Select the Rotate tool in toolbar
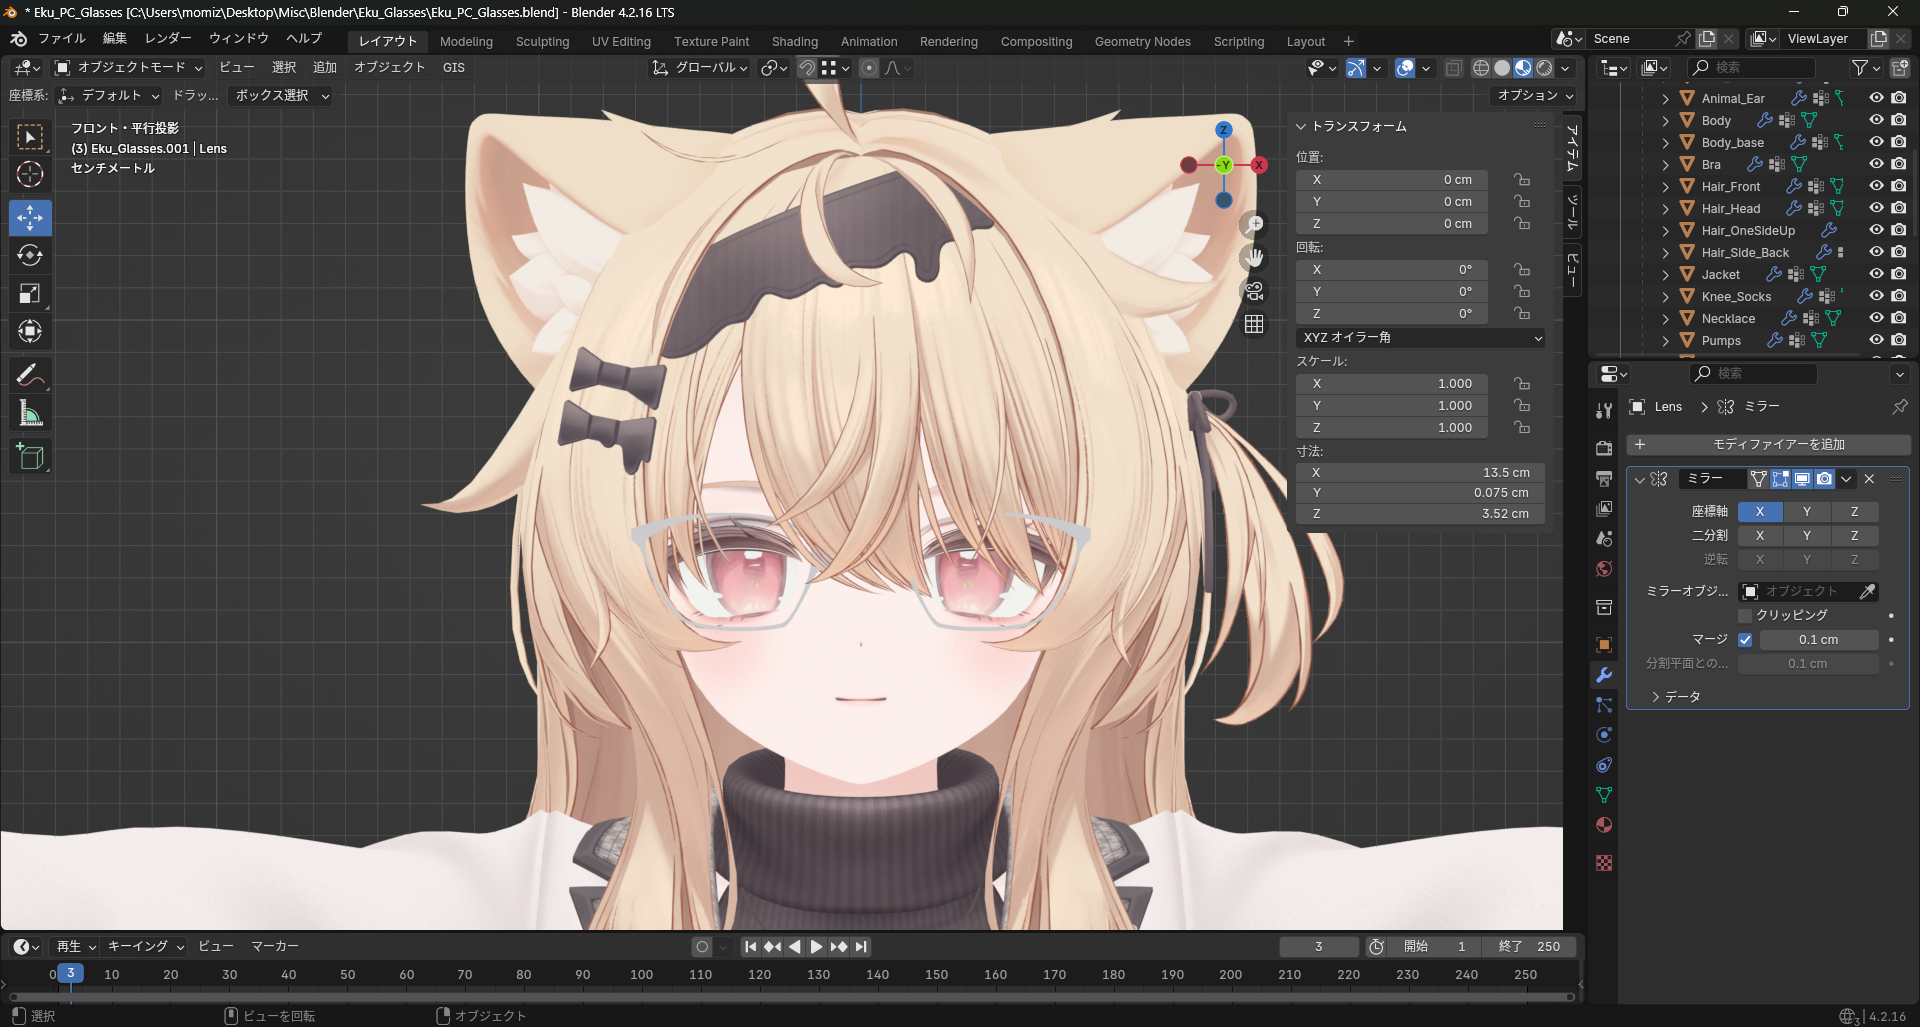Screen dimensions: 1920x1027 (30, 256)
